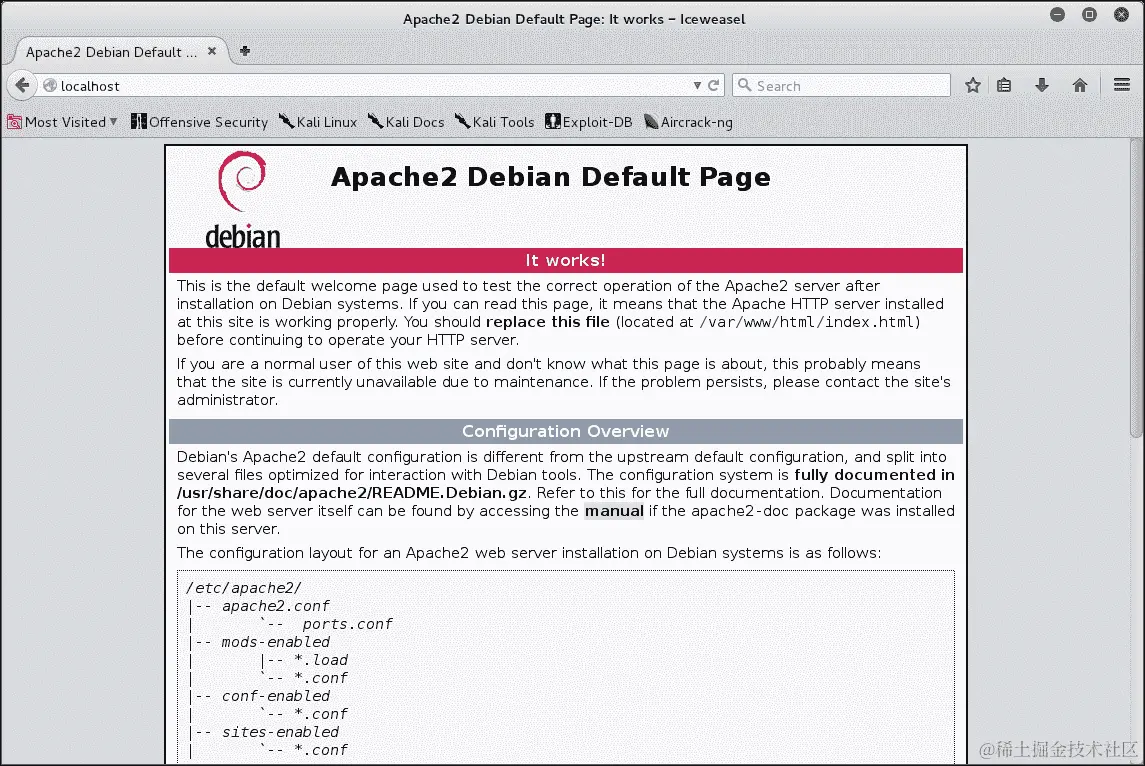Open the Most Visited bookmarks dropdown
This screenshot has height=766, width=1145.
(x=62, y=122)
